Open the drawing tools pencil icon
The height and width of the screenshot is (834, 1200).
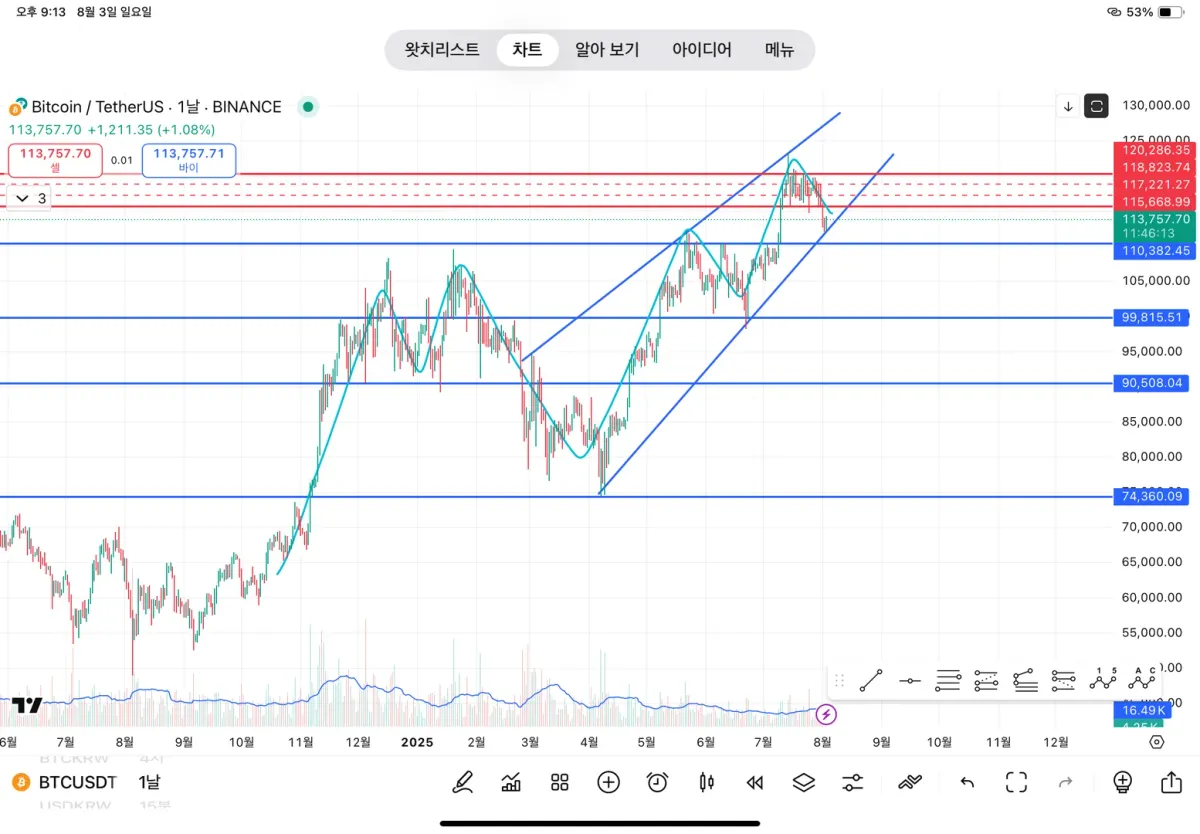pos(463,782)
